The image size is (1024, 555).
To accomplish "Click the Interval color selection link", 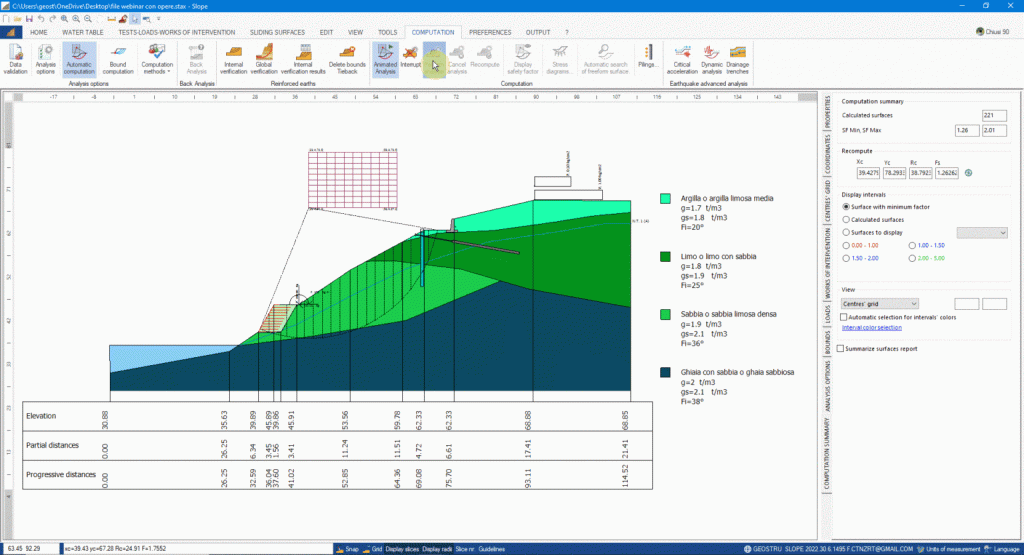I will [x=871, y=328].
